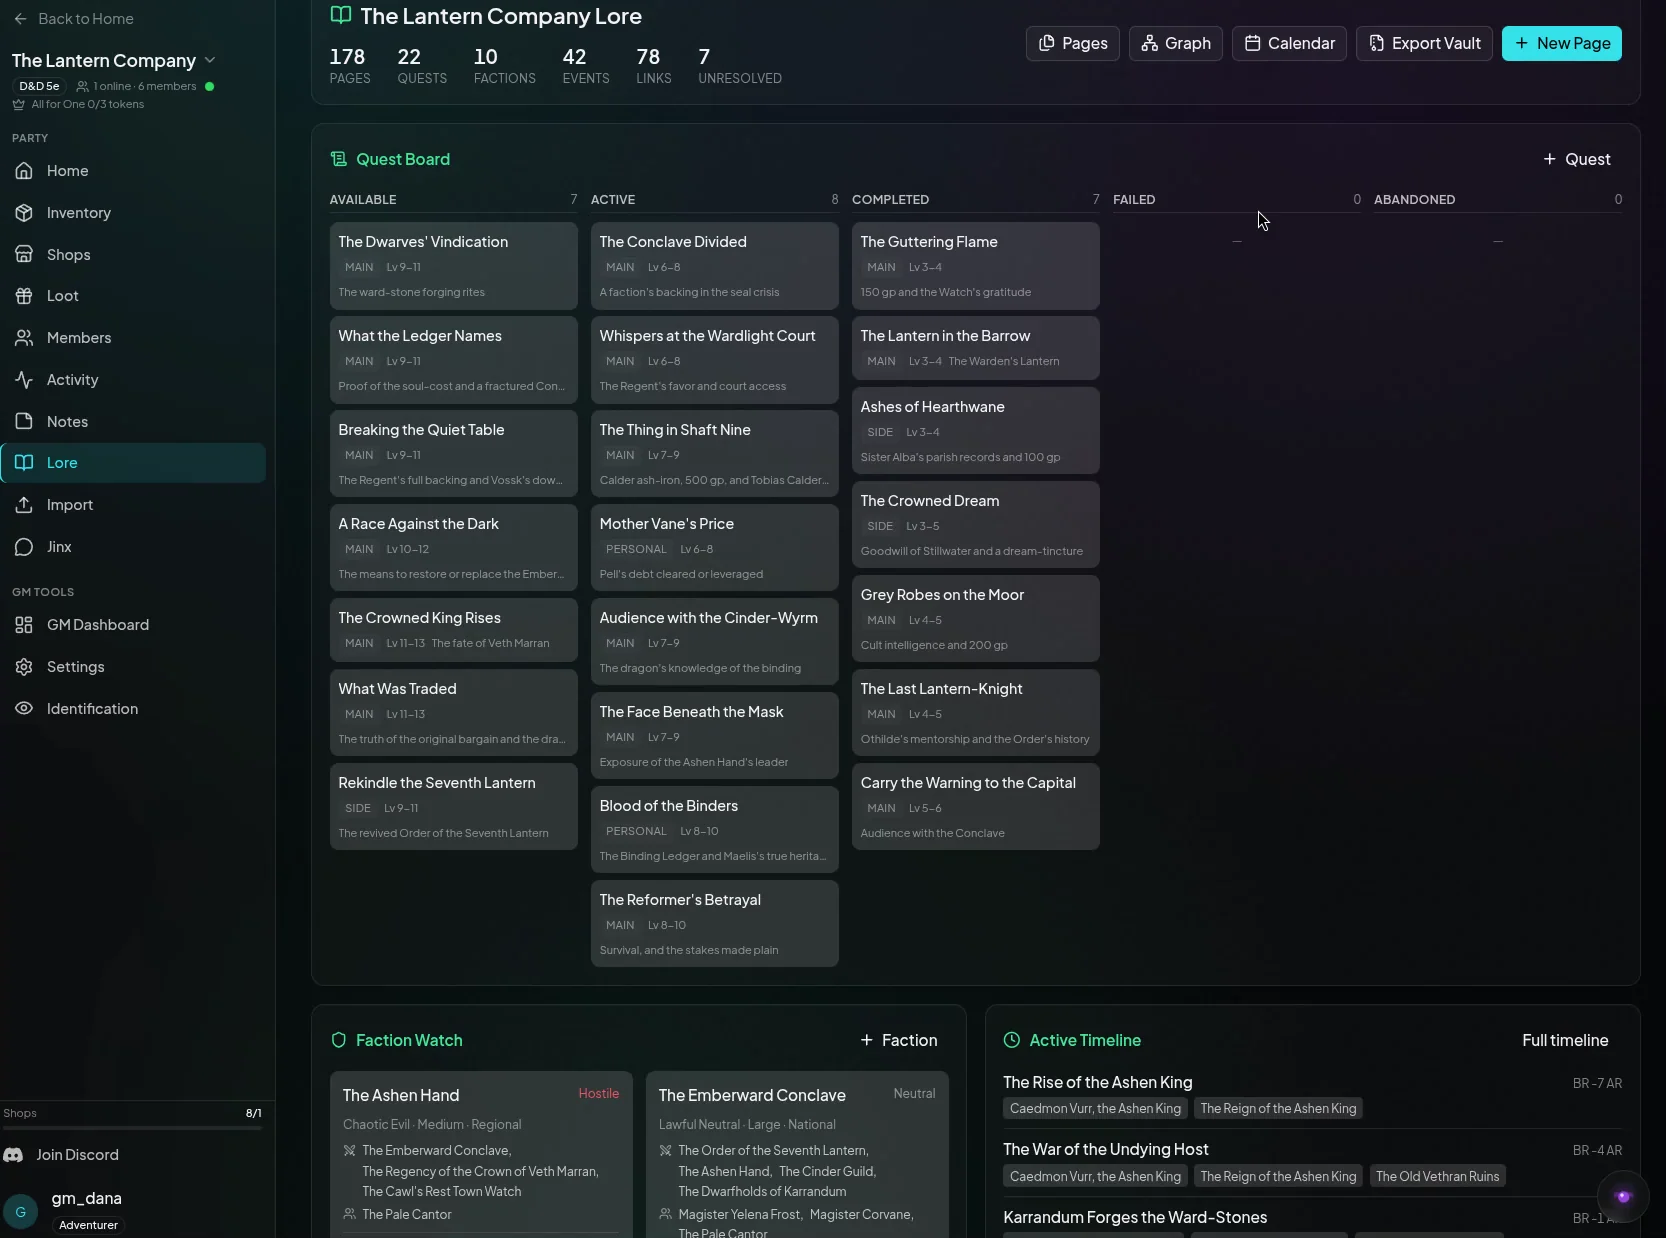Open the Calendar view

pos(1289,43)
